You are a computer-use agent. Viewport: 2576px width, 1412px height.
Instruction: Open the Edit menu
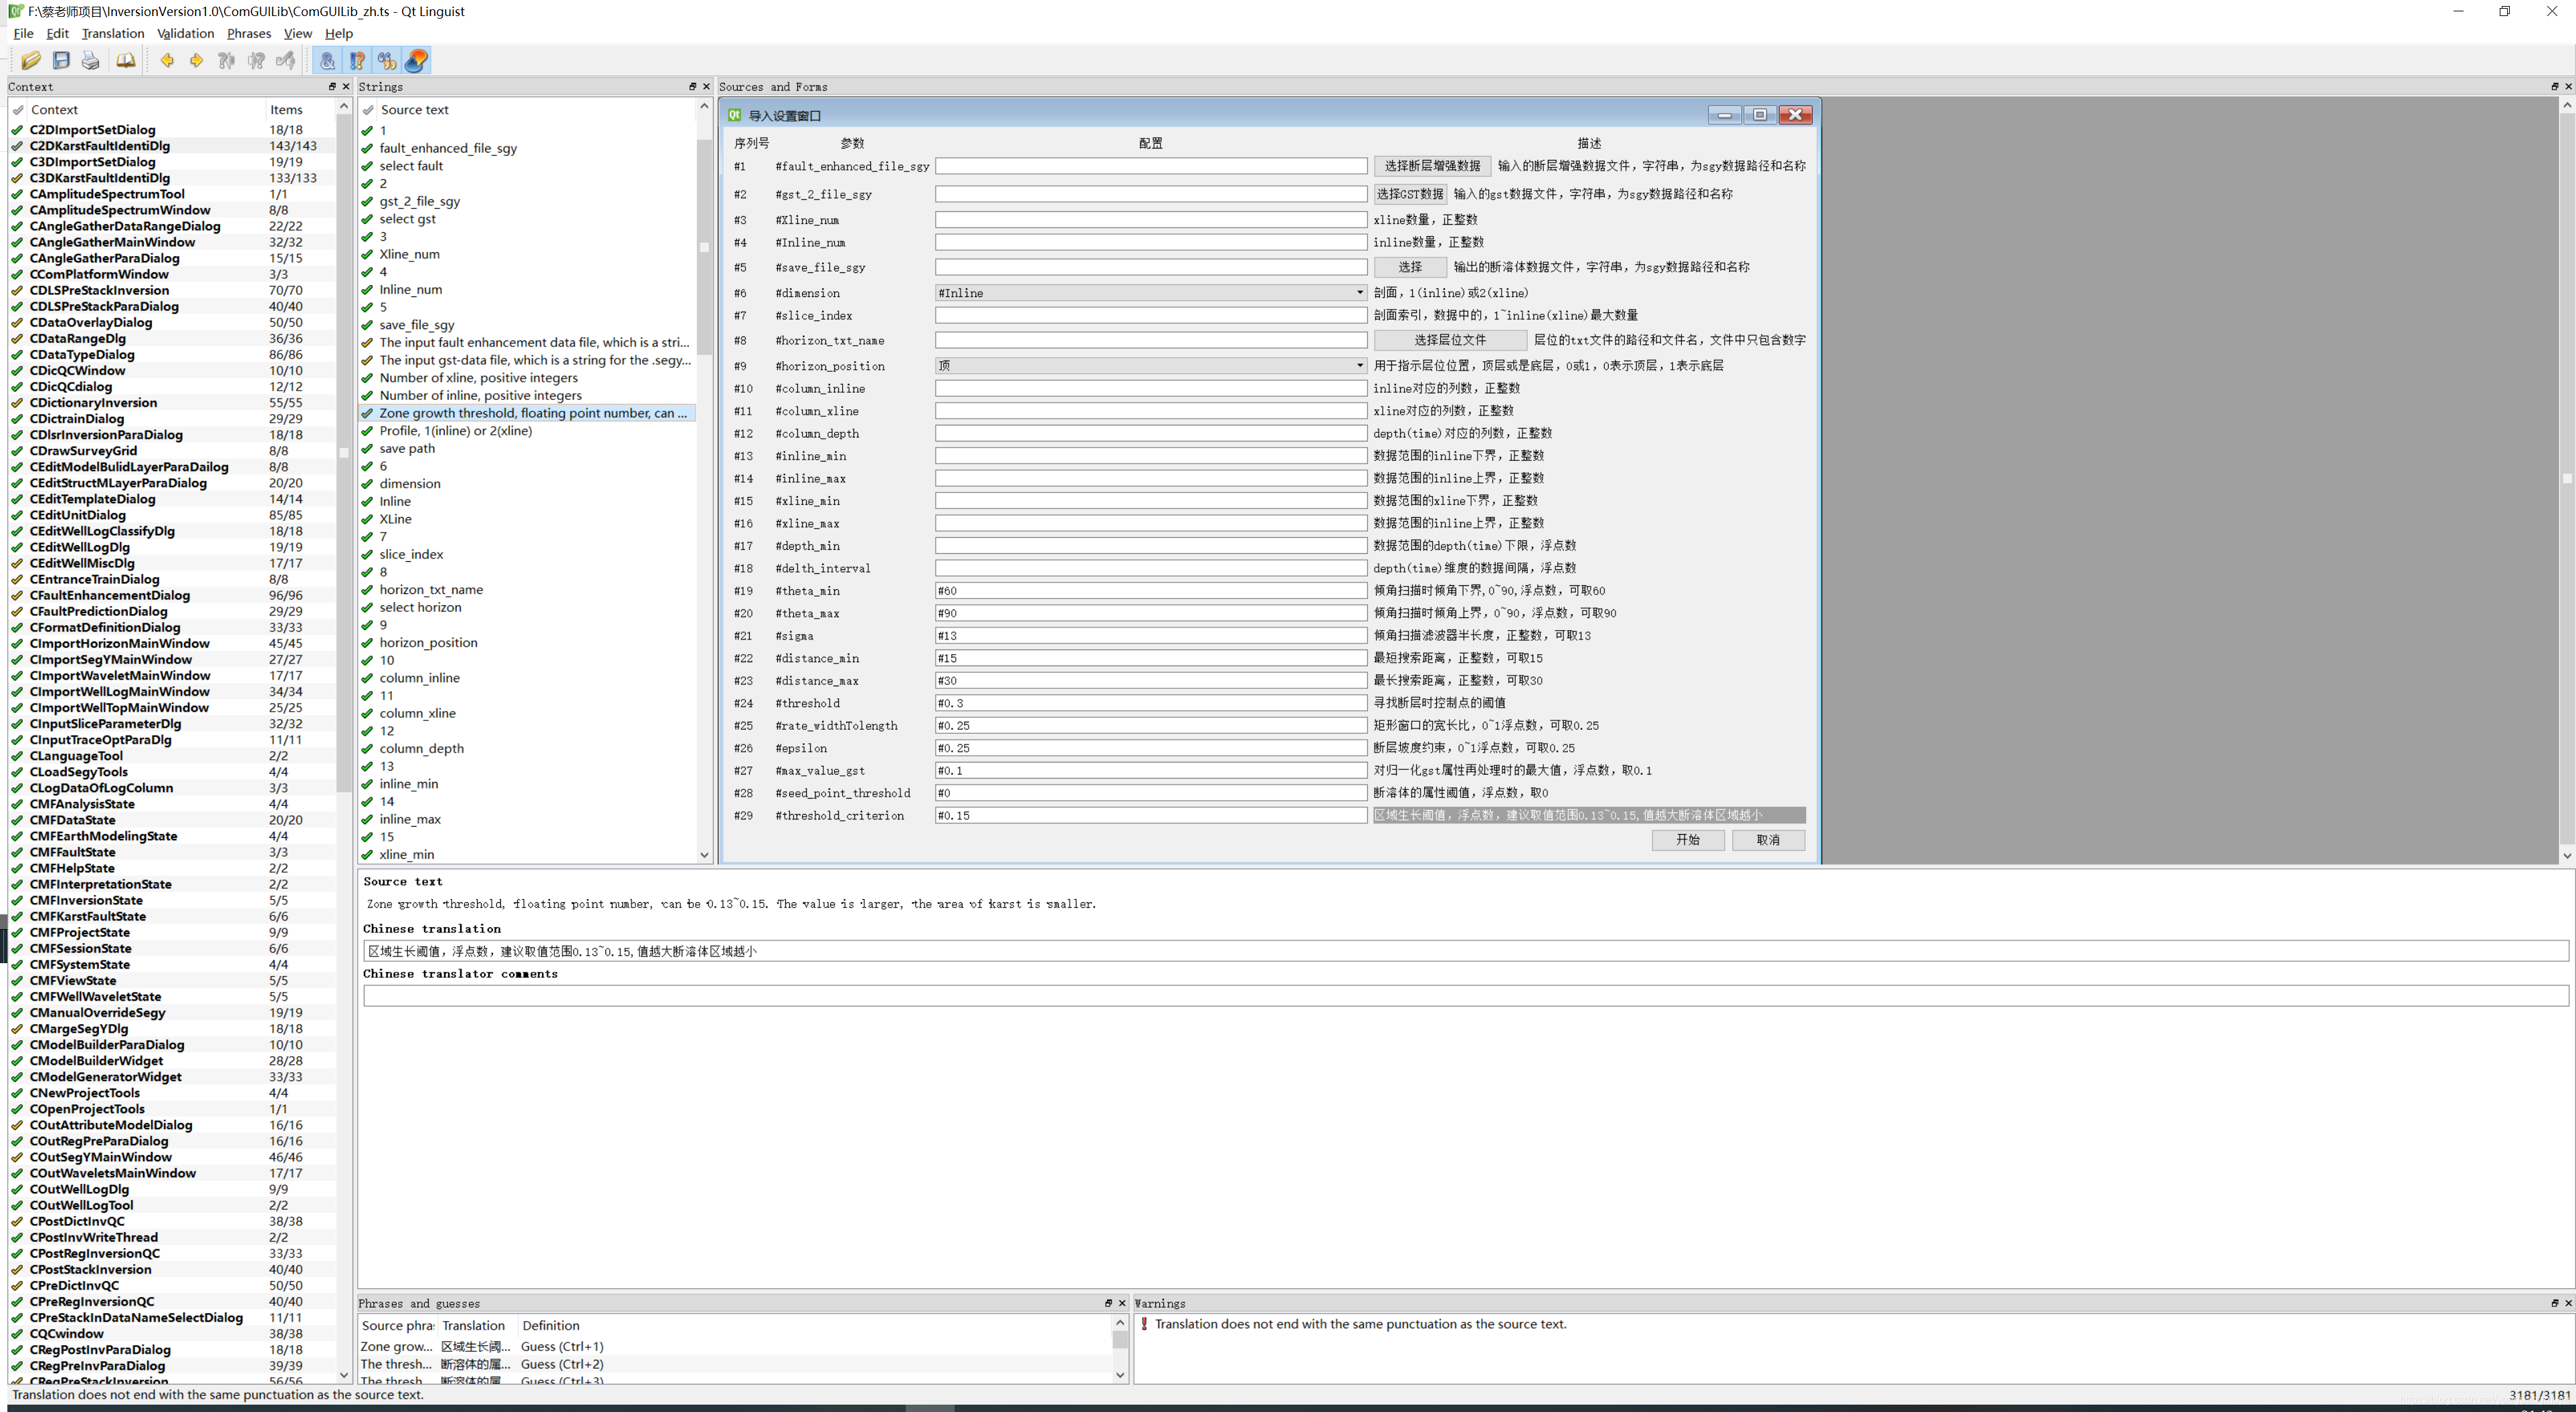[58, 33]
